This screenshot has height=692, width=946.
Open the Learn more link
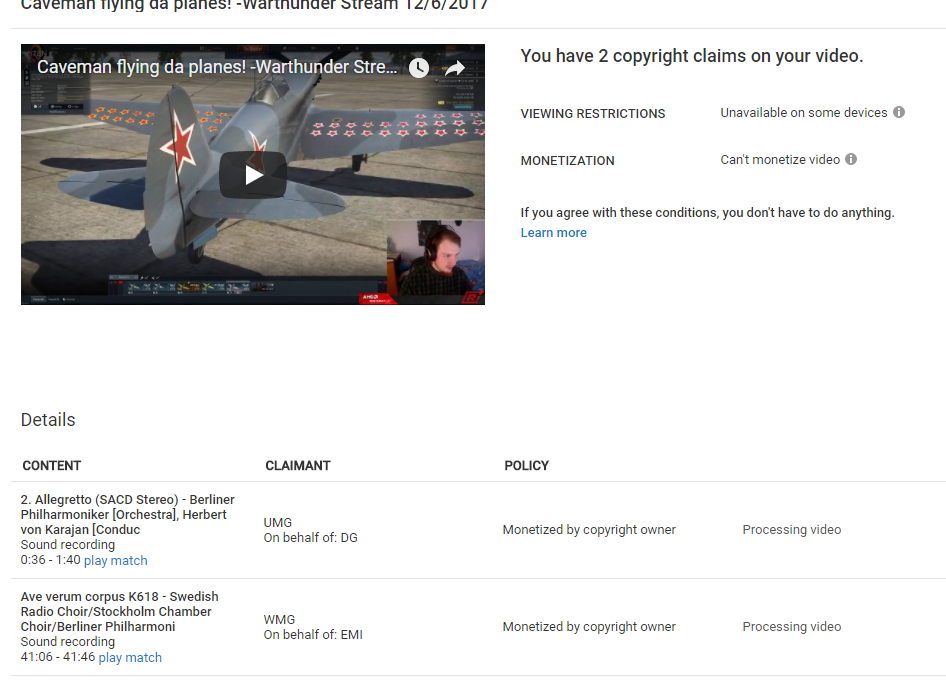[553, 233]
